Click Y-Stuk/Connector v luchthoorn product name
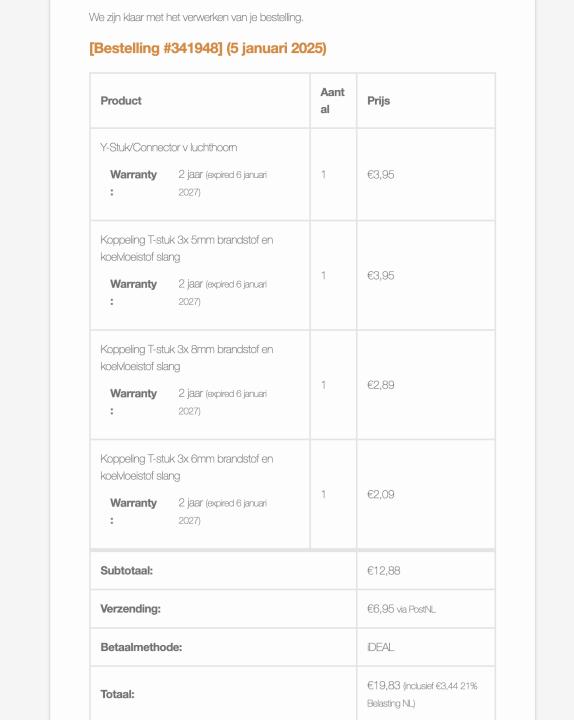The width and height of the screenshot is (574, 720). [169, 147]
